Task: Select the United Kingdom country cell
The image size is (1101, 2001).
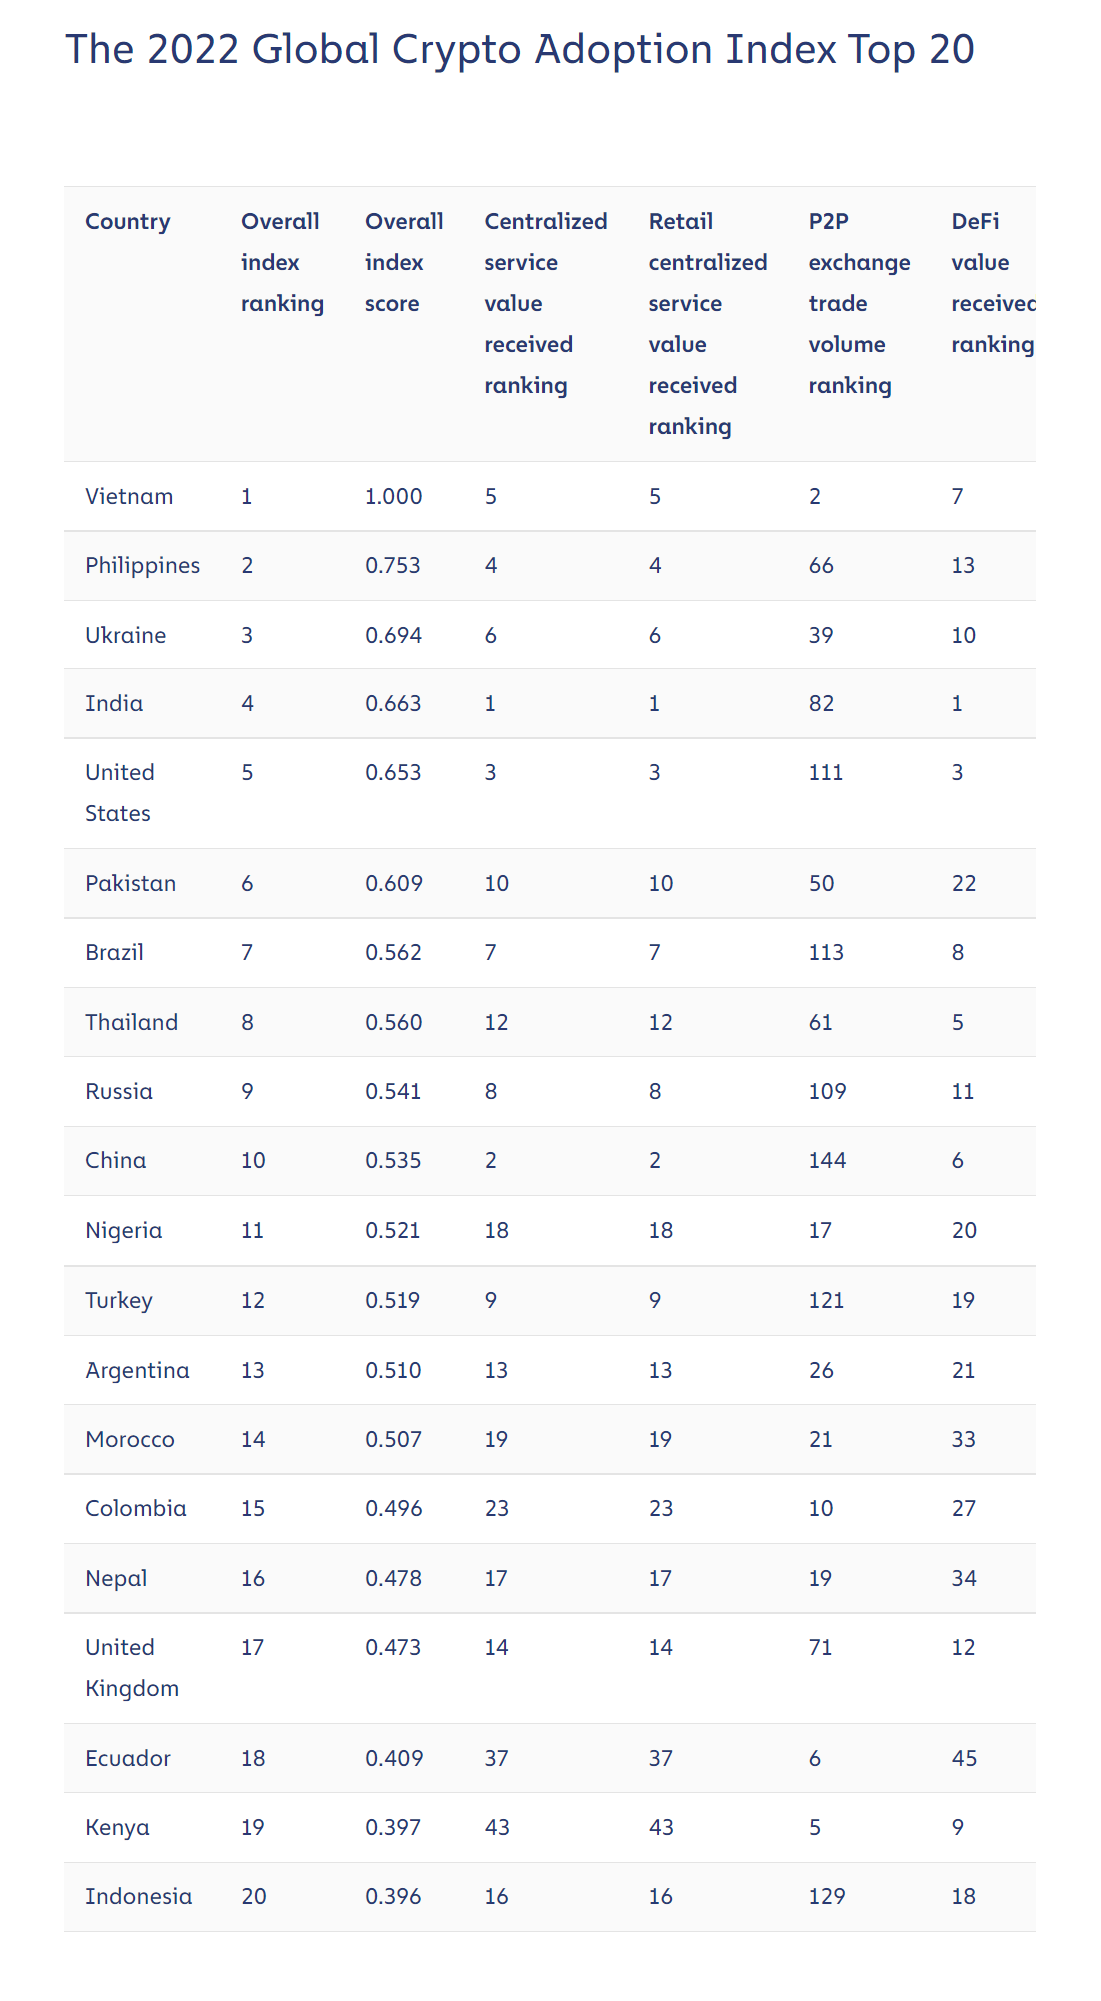Action: [132, 1669]
